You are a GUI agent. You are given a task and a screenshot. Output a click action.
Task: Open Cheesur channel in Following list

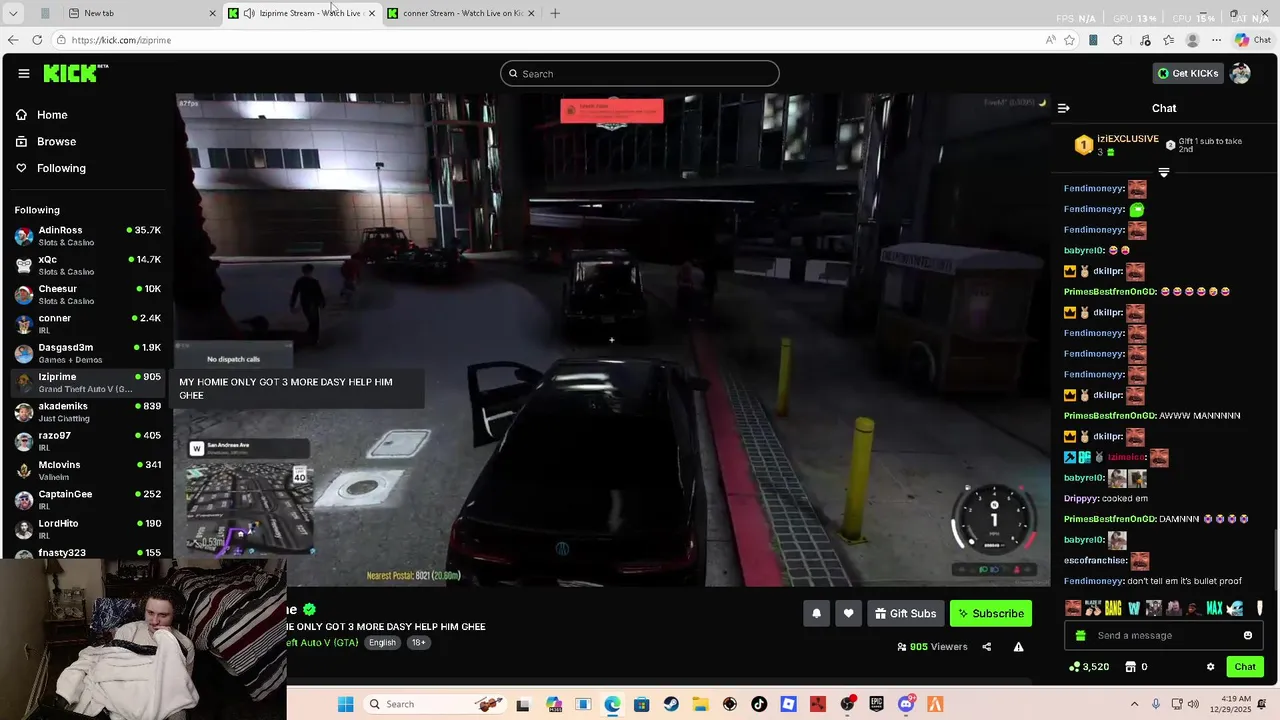pos(88,294)
